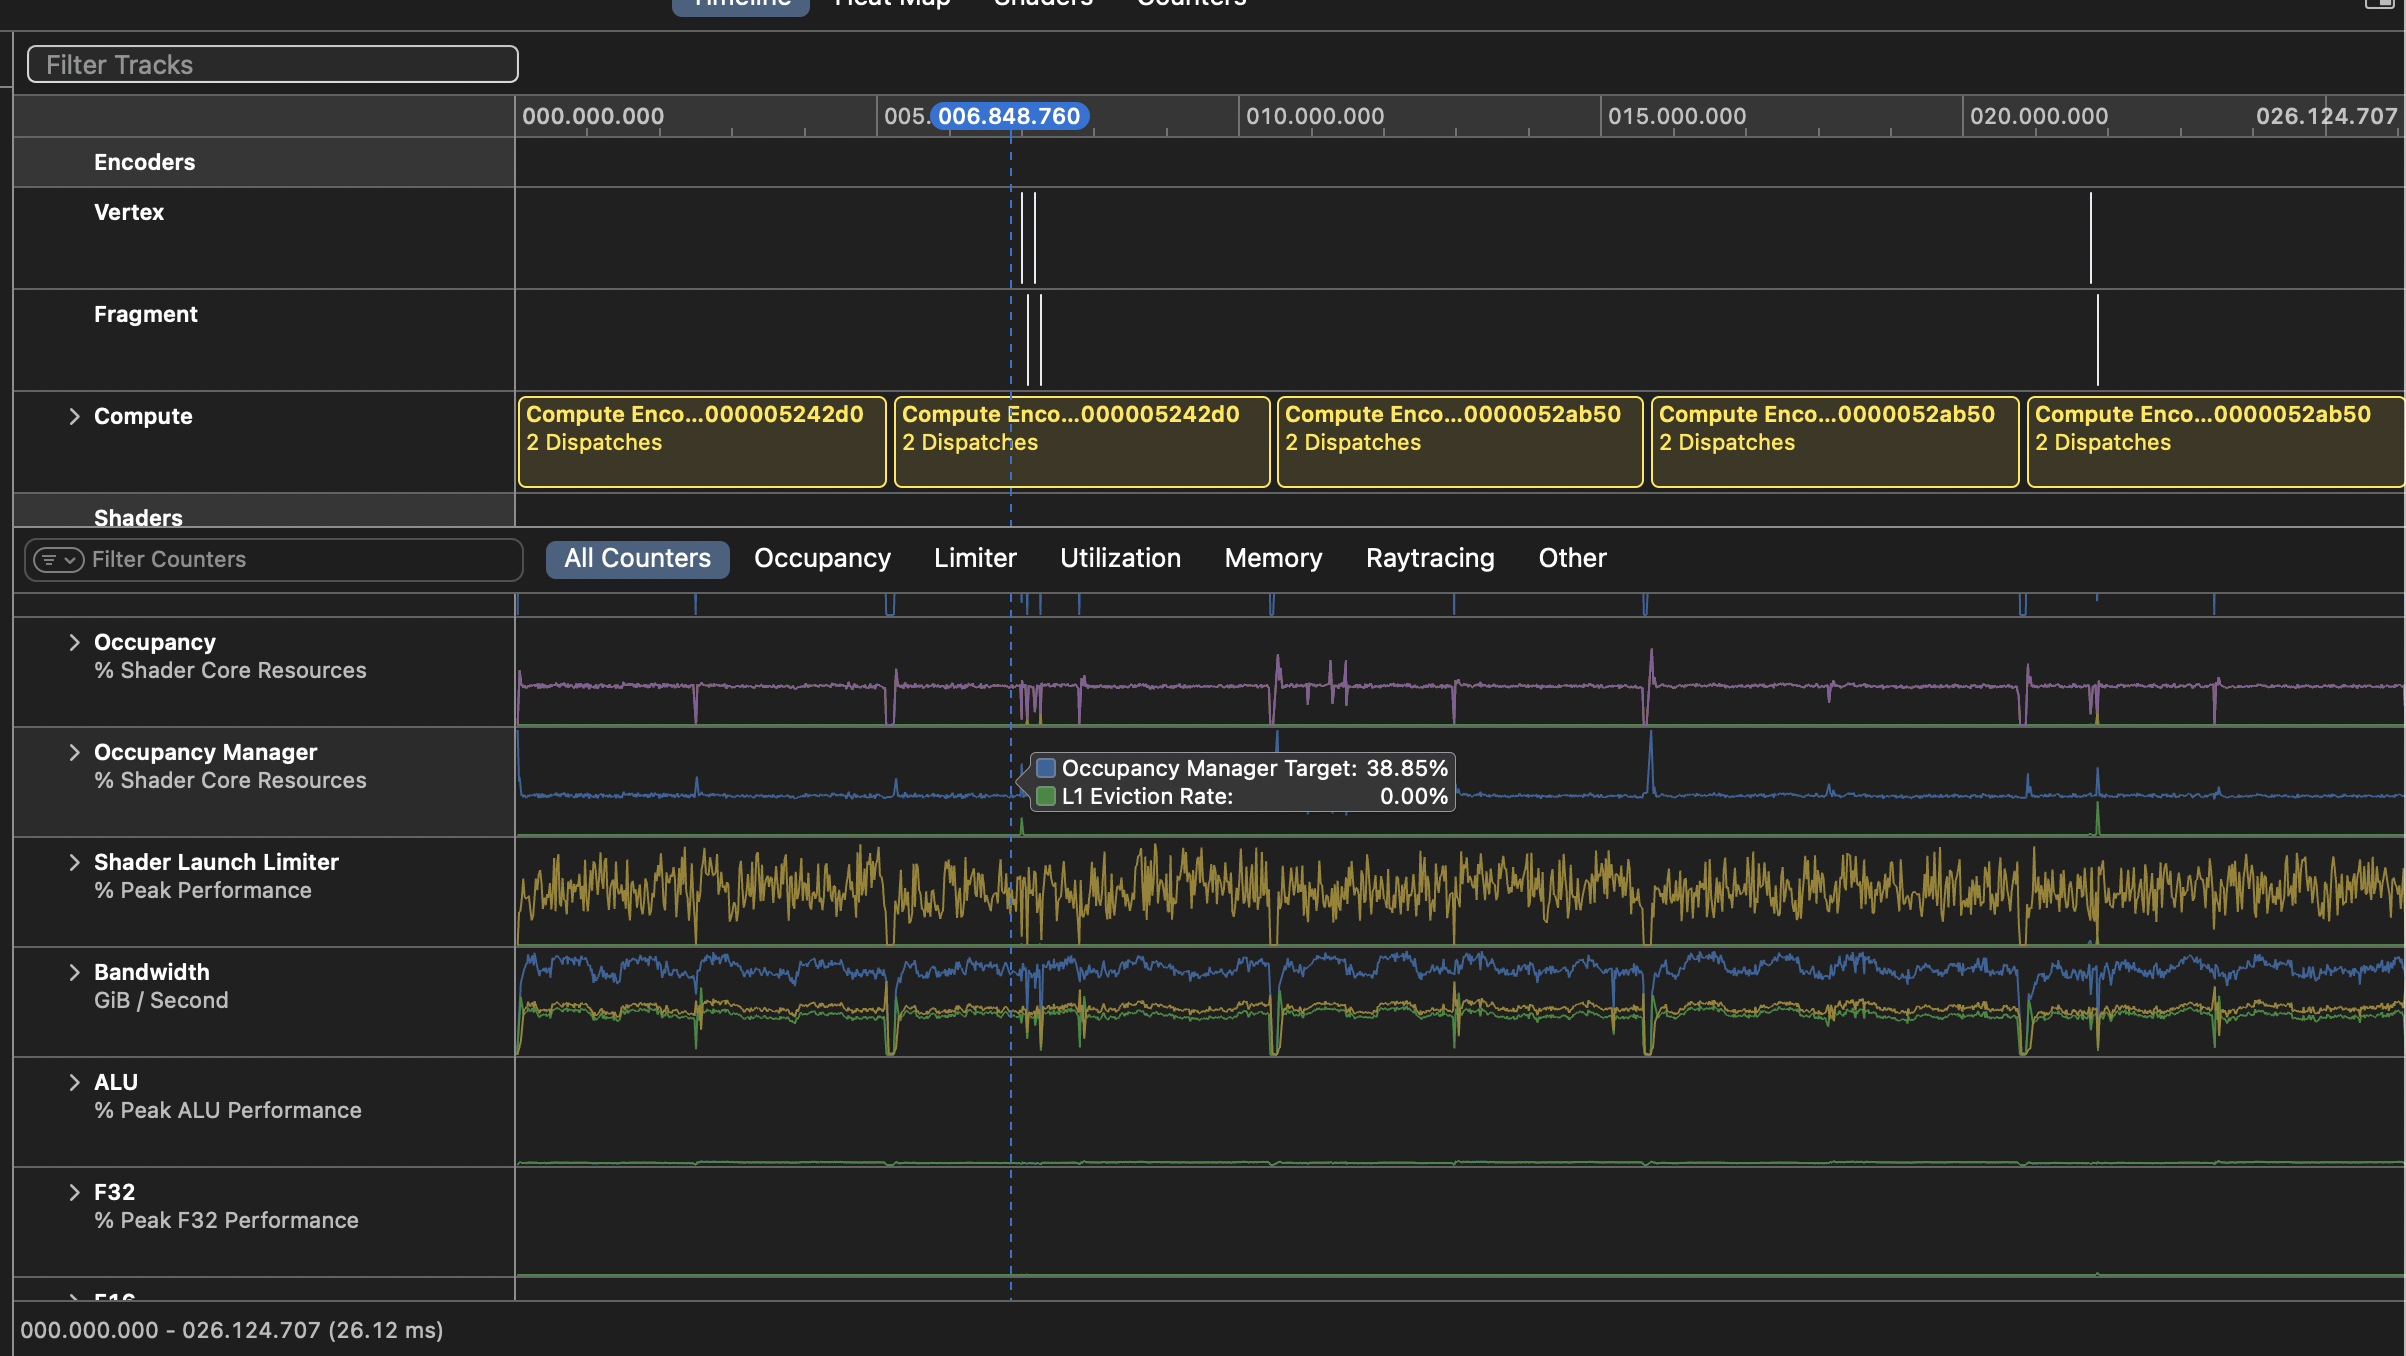Viewport: 2406px width, 1356px height.
Task: Expand the Occupancy Manager counter row
Action: pyautogui.click(x=74, y=752)
